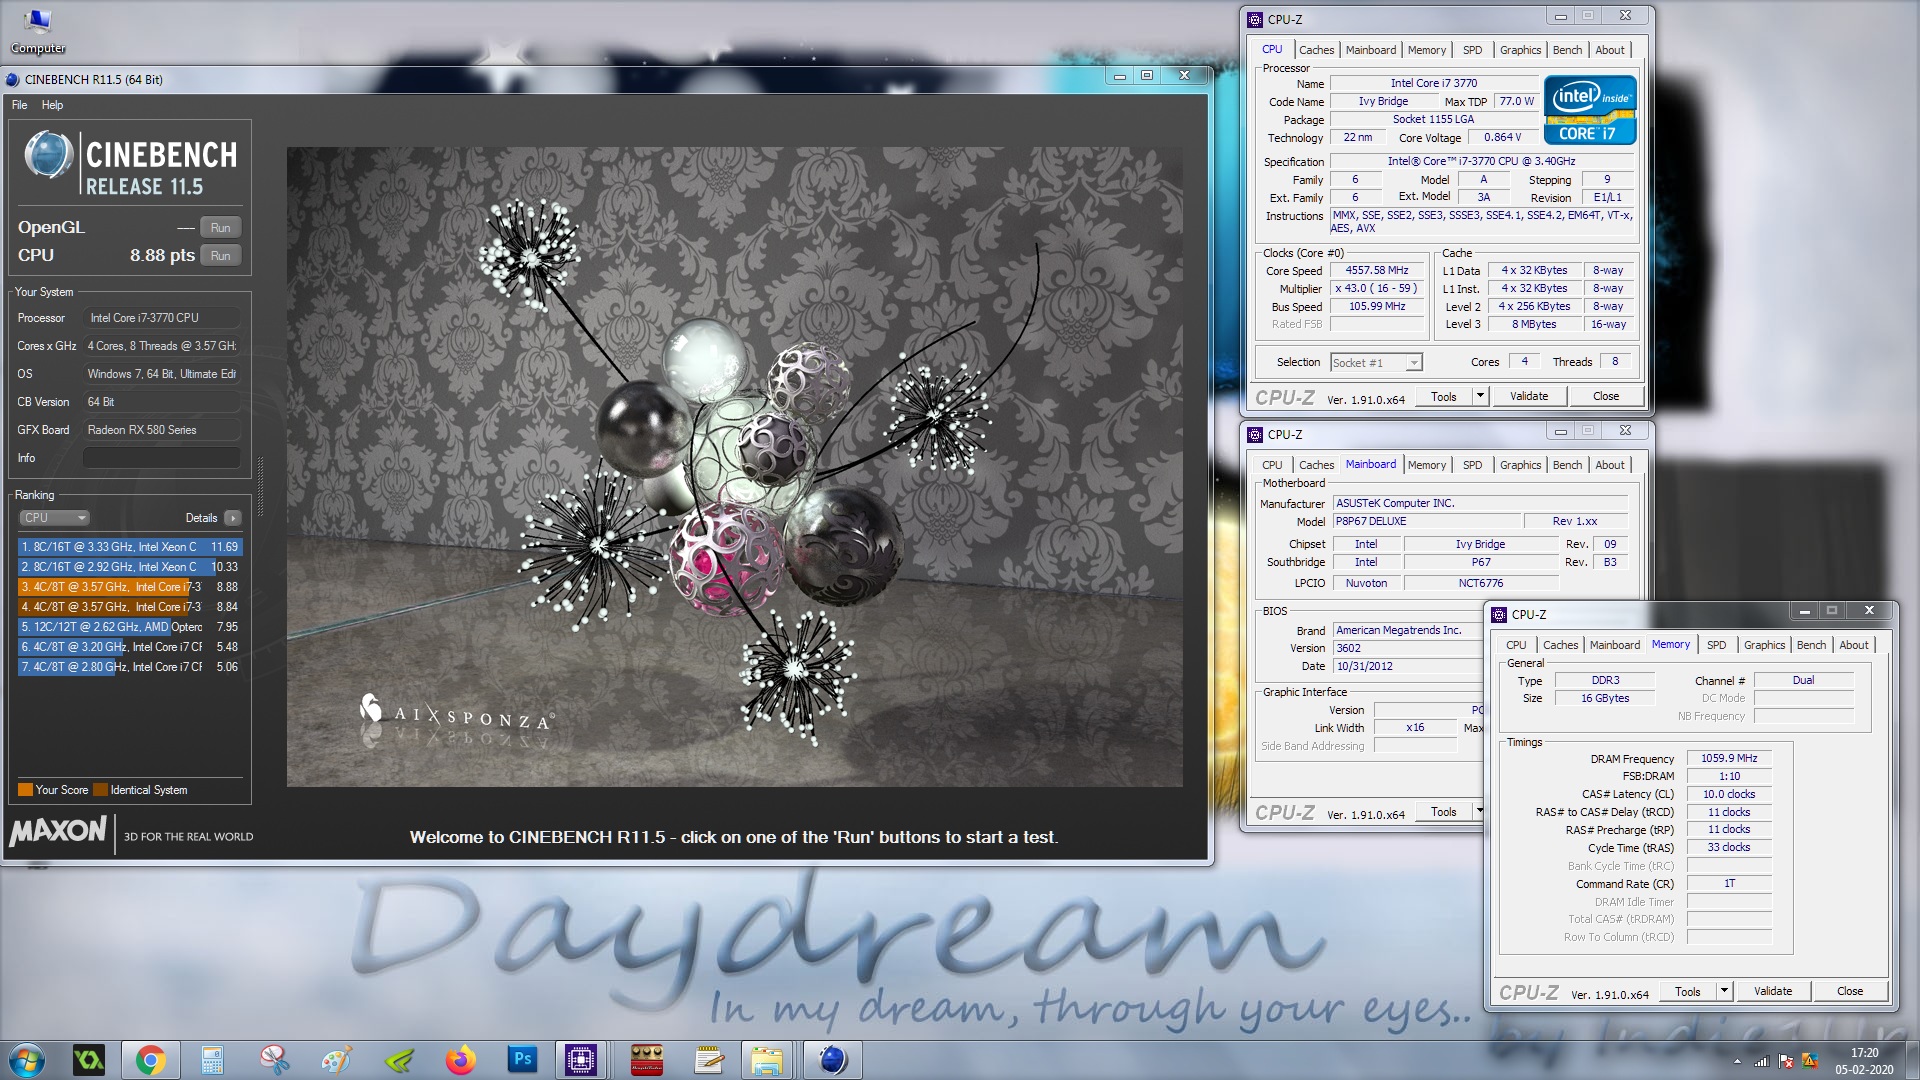Open the GeForce Experience taskbar icon
1920x1080 pixels.
coord(90,1060)
